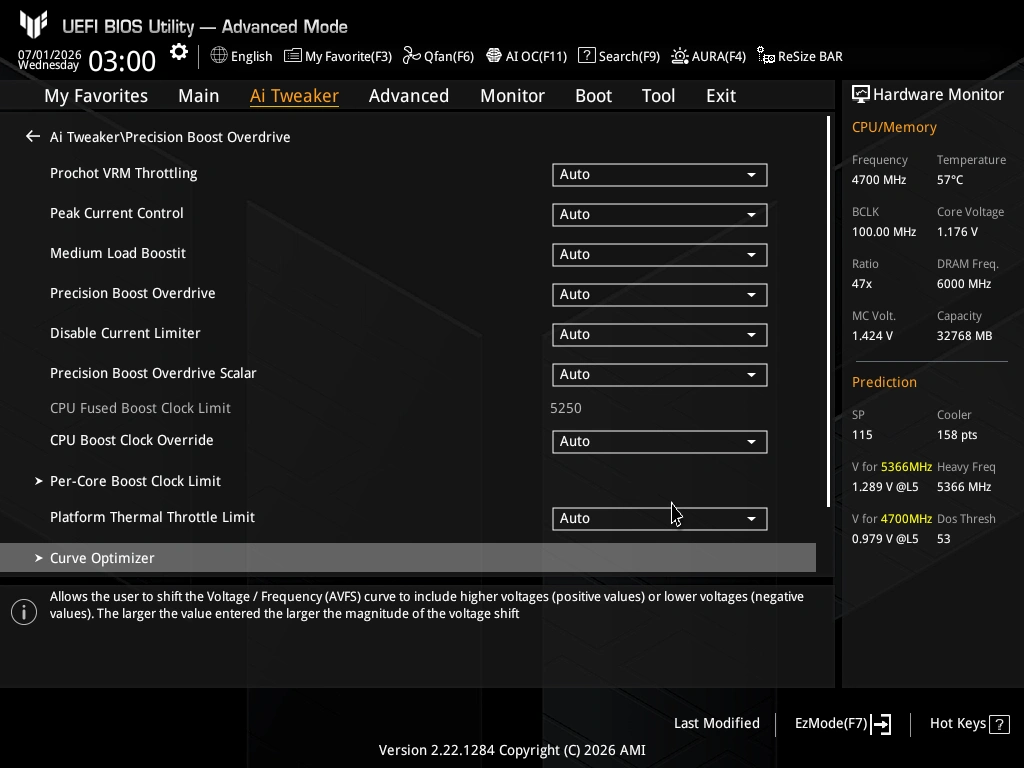This screenshot has height=768, width=1024.
Task: Click the 57°C Temperature value
Action: tap(950, 180)
